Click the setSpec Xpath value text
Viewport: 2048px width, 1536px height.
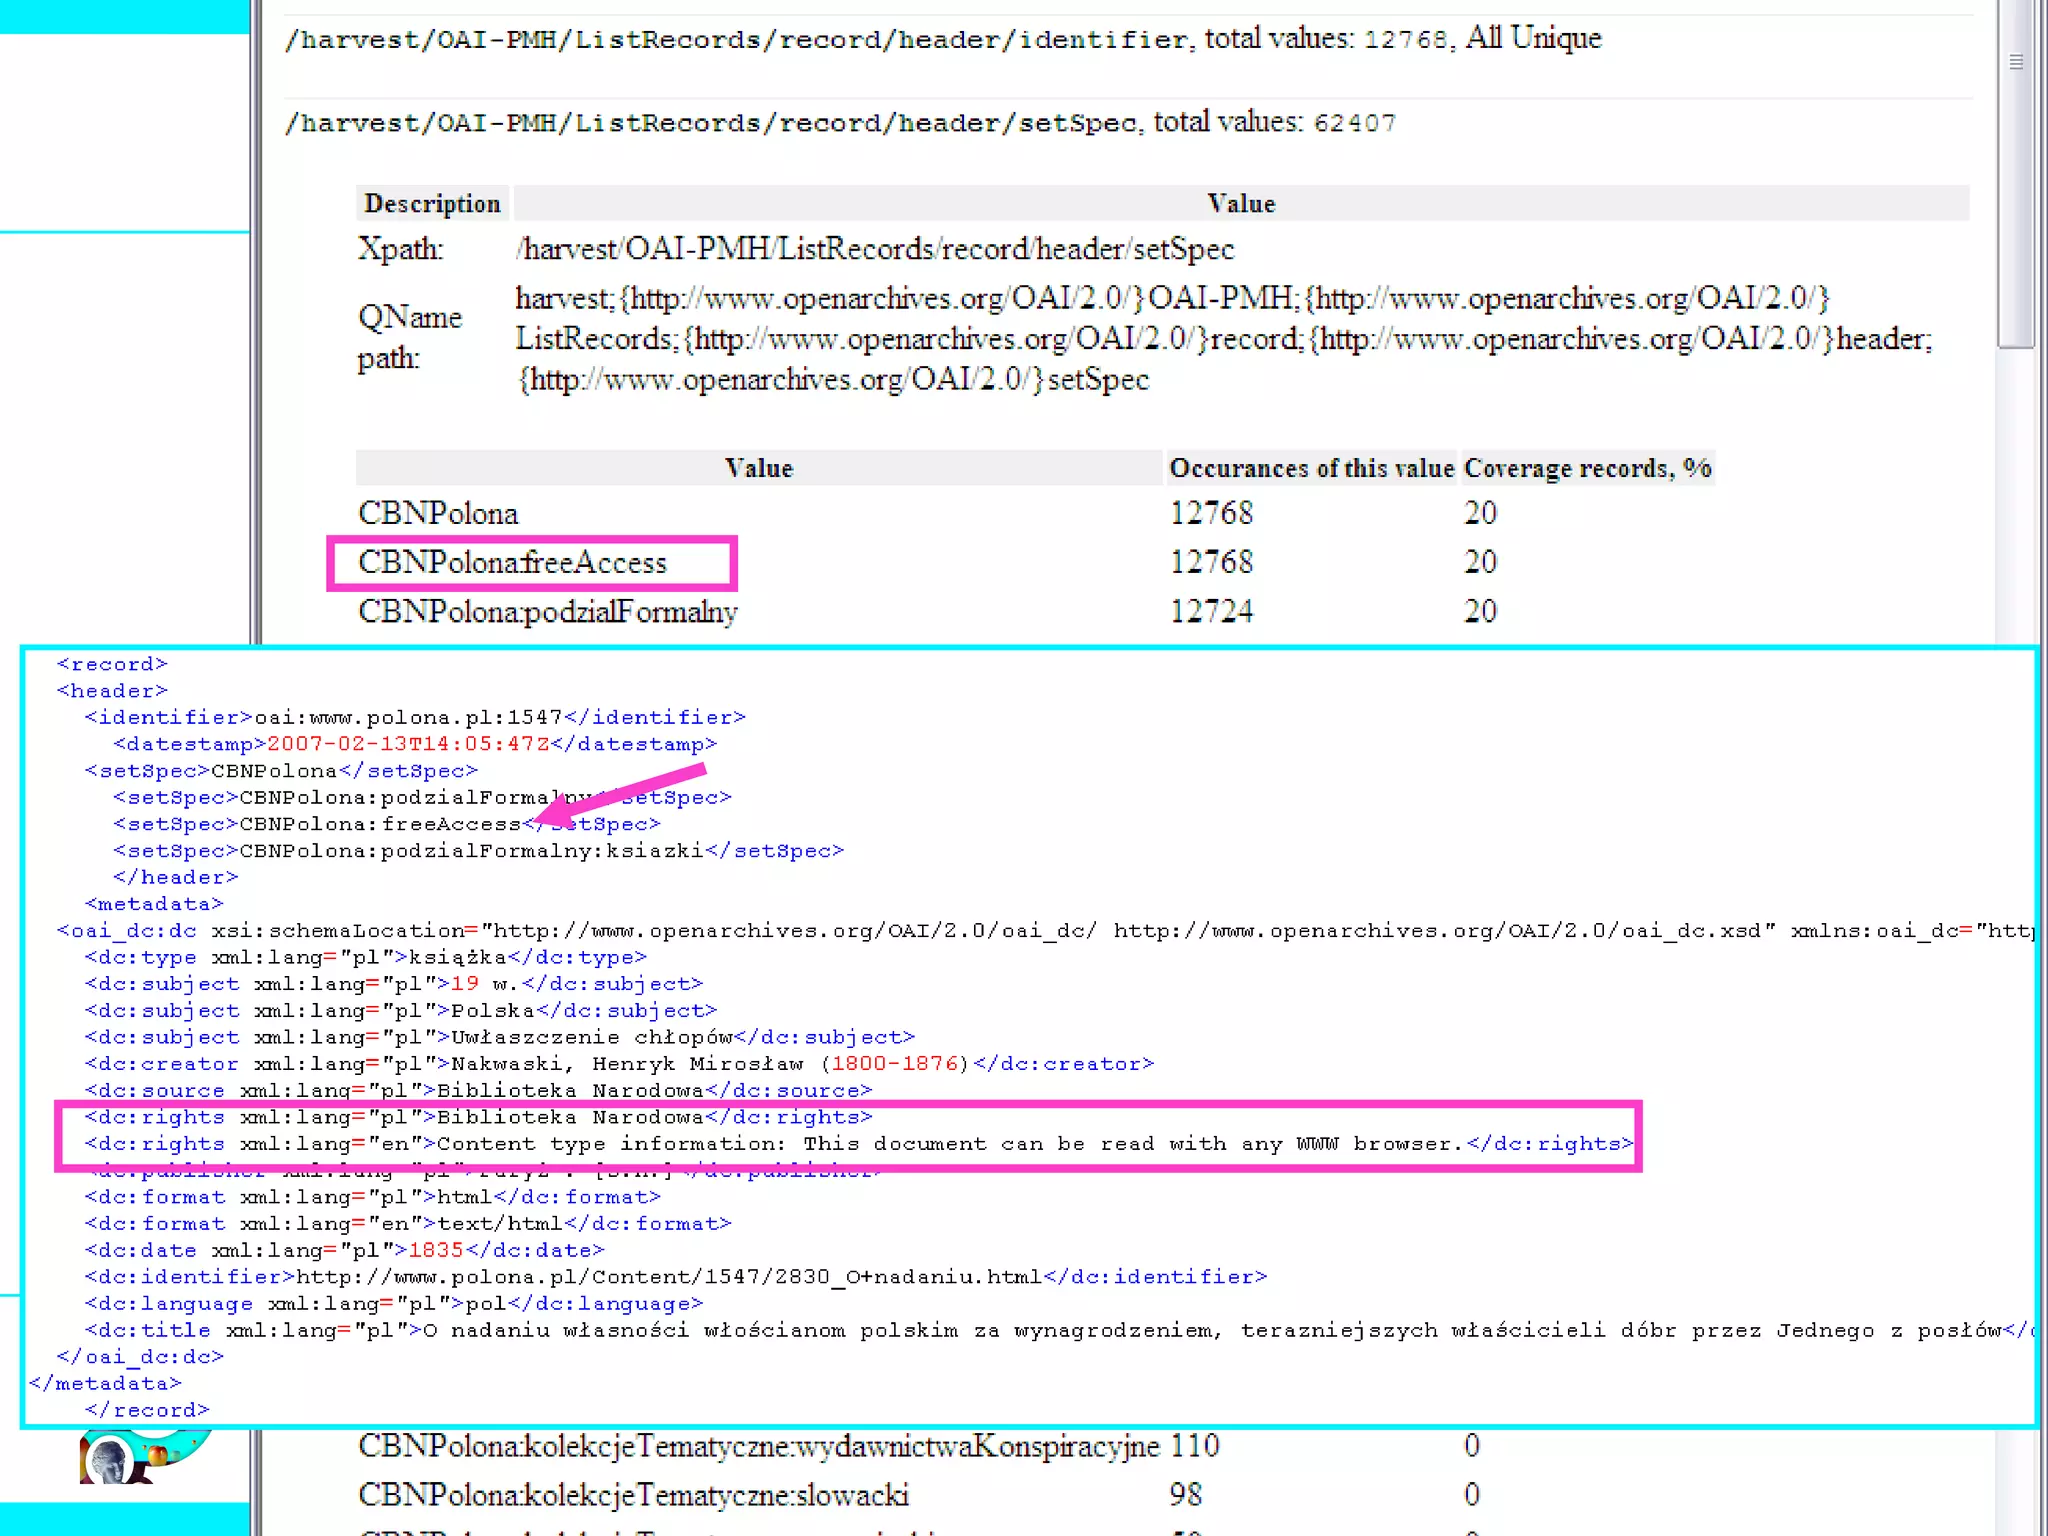(875, 249)
